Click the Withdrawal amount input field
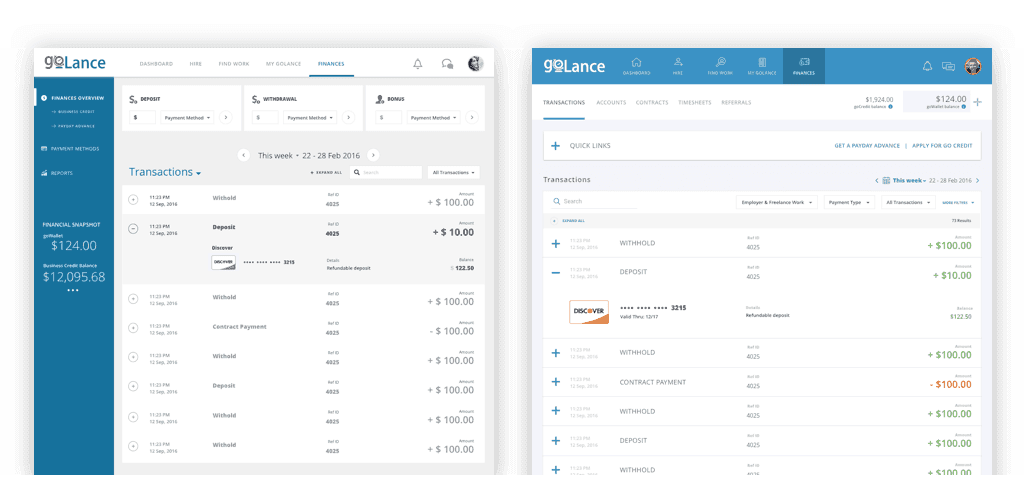Viewport: 1024px width, 495px height. (265, 117)
